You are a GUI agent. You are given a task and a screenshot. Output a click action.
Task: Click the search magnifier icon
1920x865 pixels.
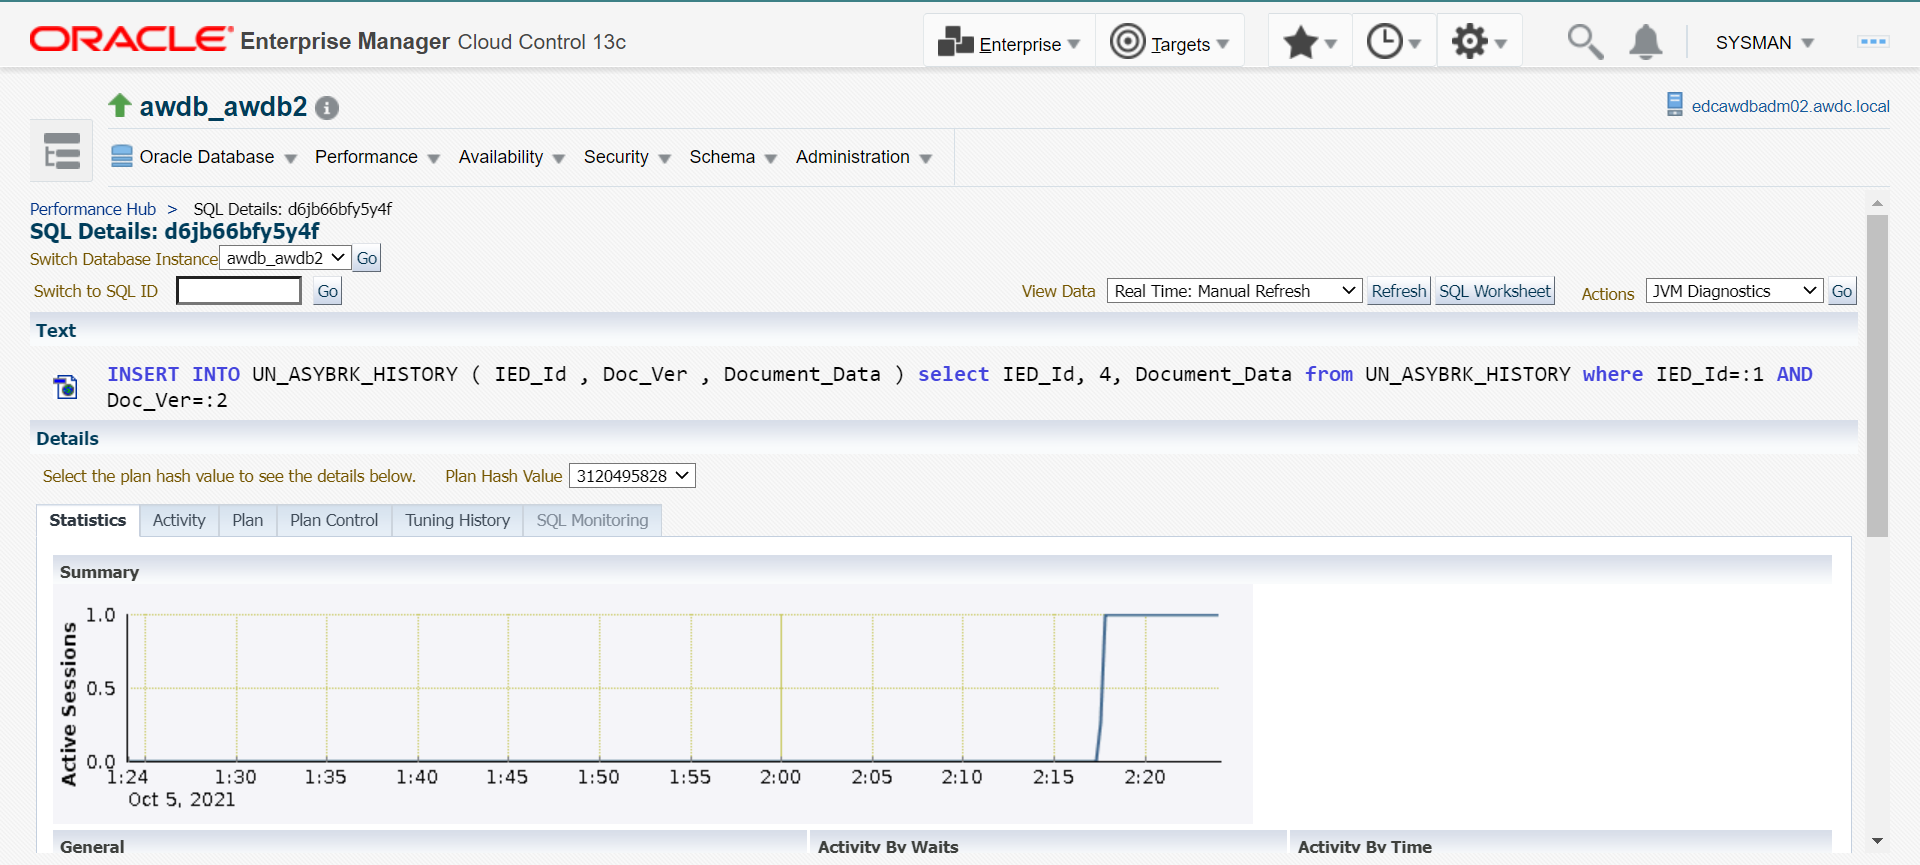1585,42
